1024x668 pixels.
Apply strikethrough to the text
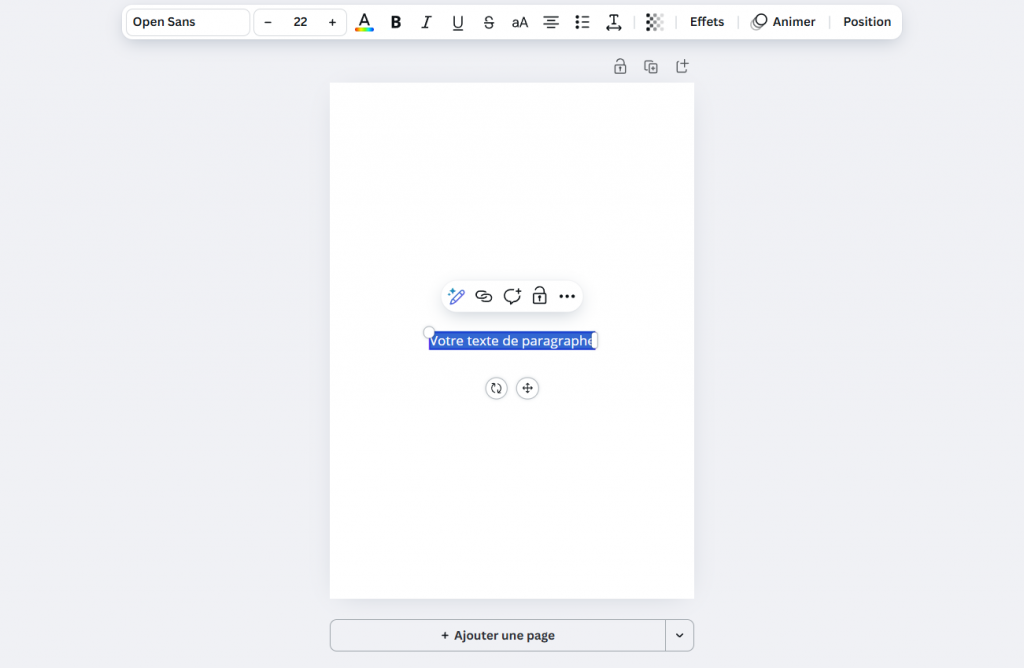[x=489, y=22]
